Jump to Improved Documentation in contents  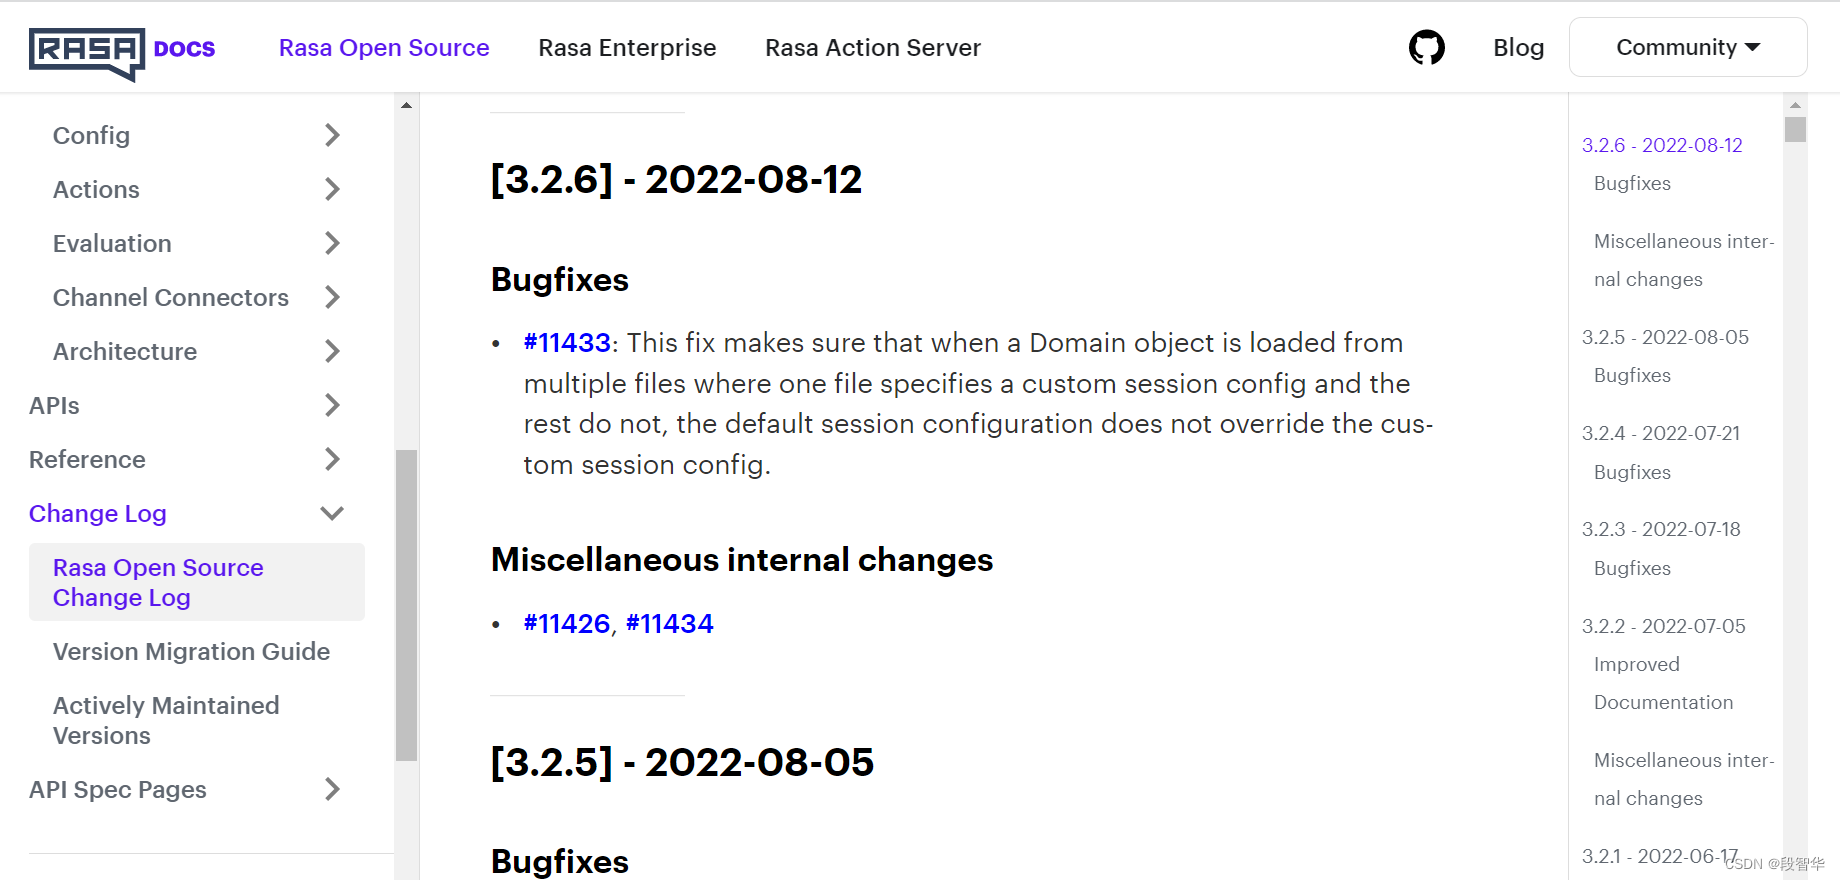1663,683
